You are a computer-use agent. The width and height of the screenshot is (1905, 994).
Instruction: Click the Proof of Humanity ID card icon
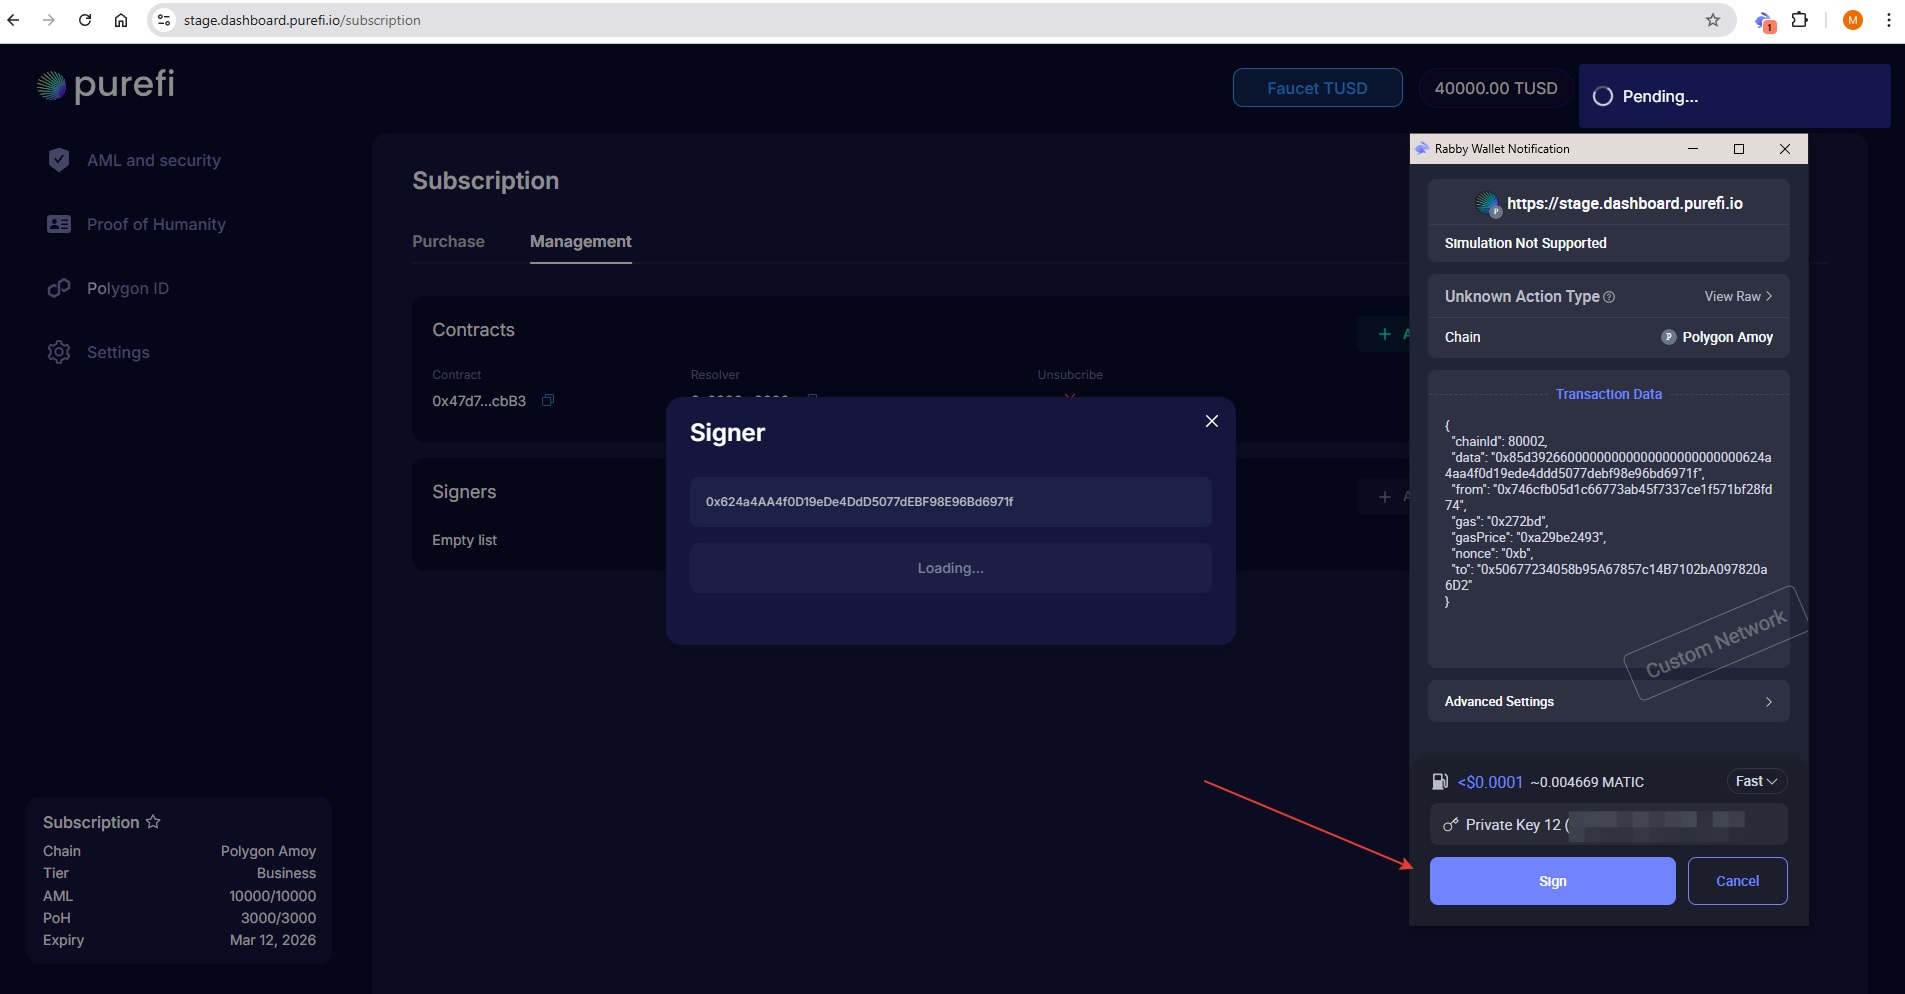[59, 224]
